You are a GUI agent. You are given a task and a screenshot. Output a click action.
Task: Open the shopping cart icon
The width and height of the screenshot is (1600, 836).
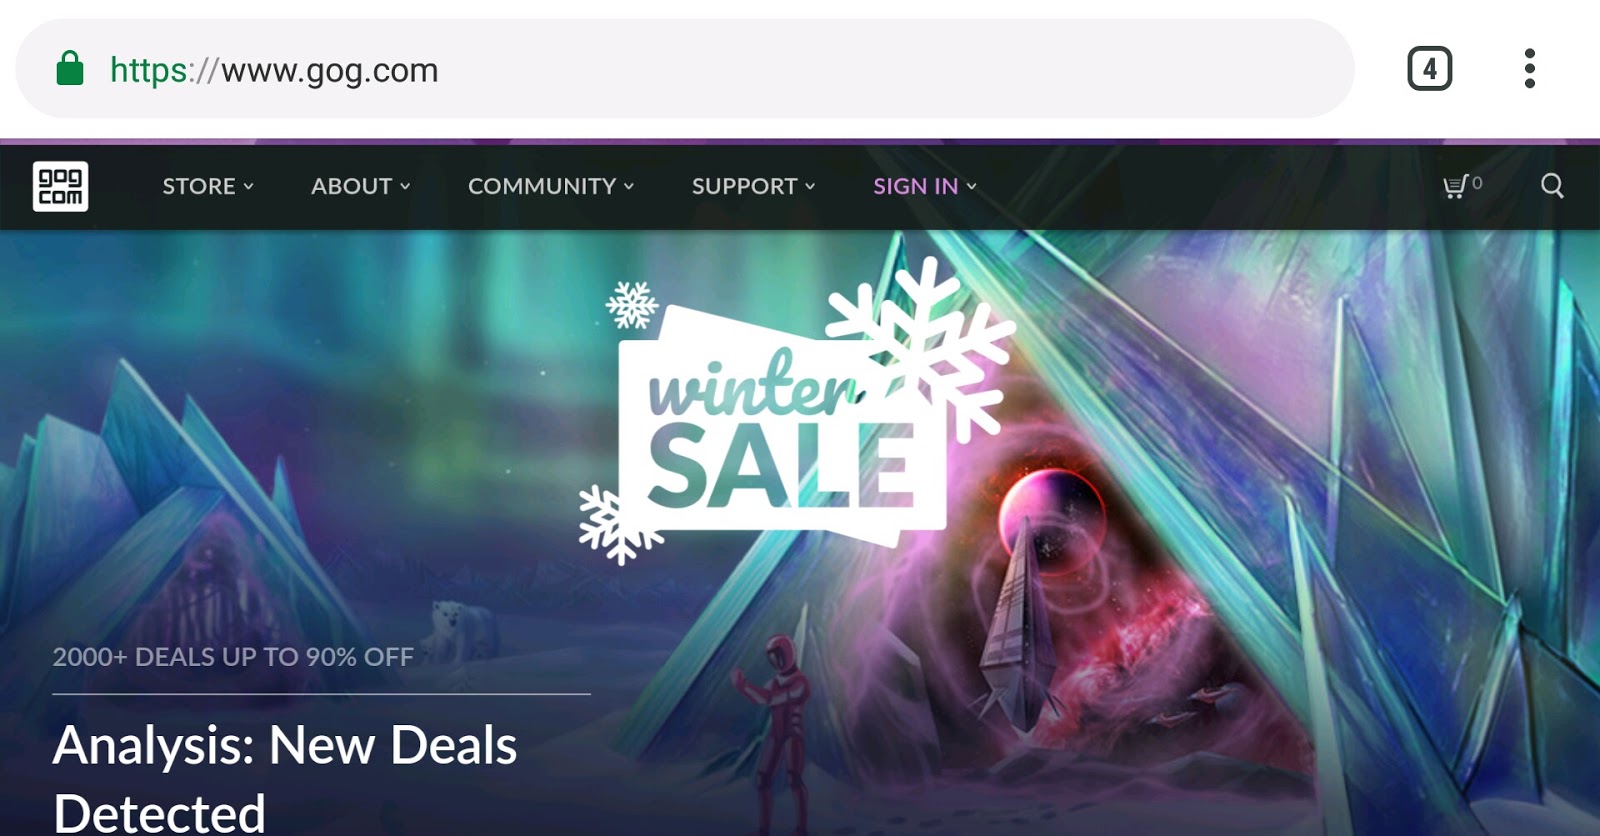tap(1455, 186)
